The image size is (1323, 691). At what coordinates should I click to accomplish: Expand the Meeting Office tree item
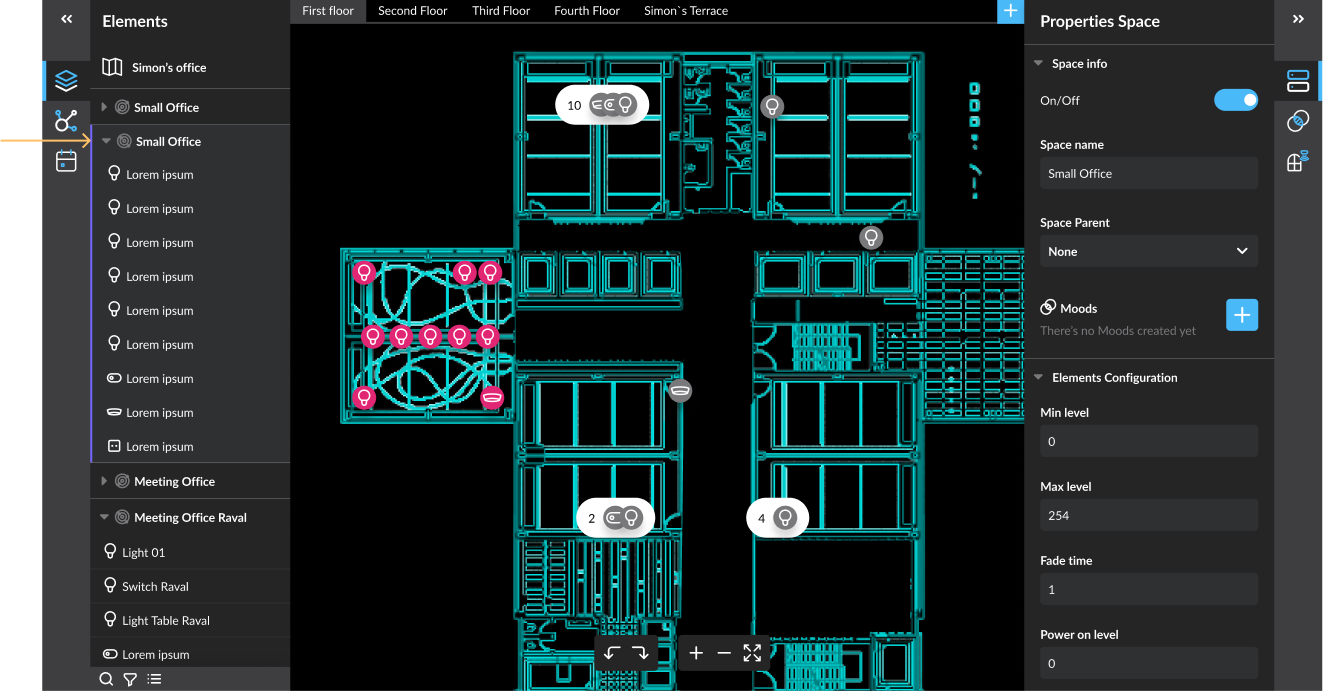pos(105,481)
